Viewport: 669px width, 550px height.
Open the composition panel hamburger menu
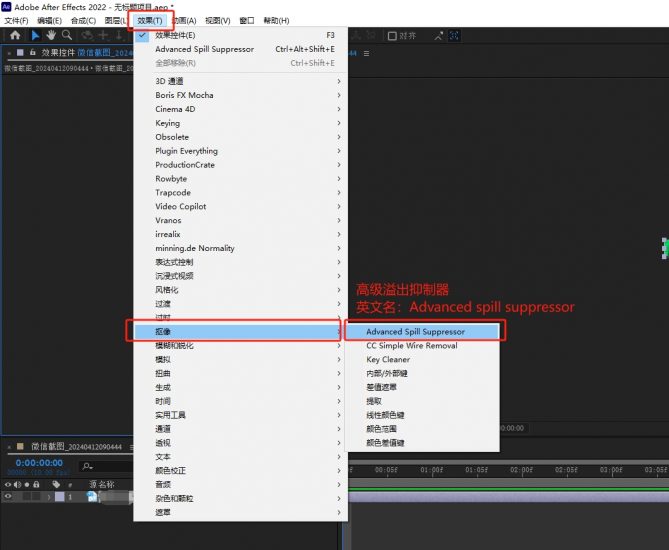click(x=366, y=53)
